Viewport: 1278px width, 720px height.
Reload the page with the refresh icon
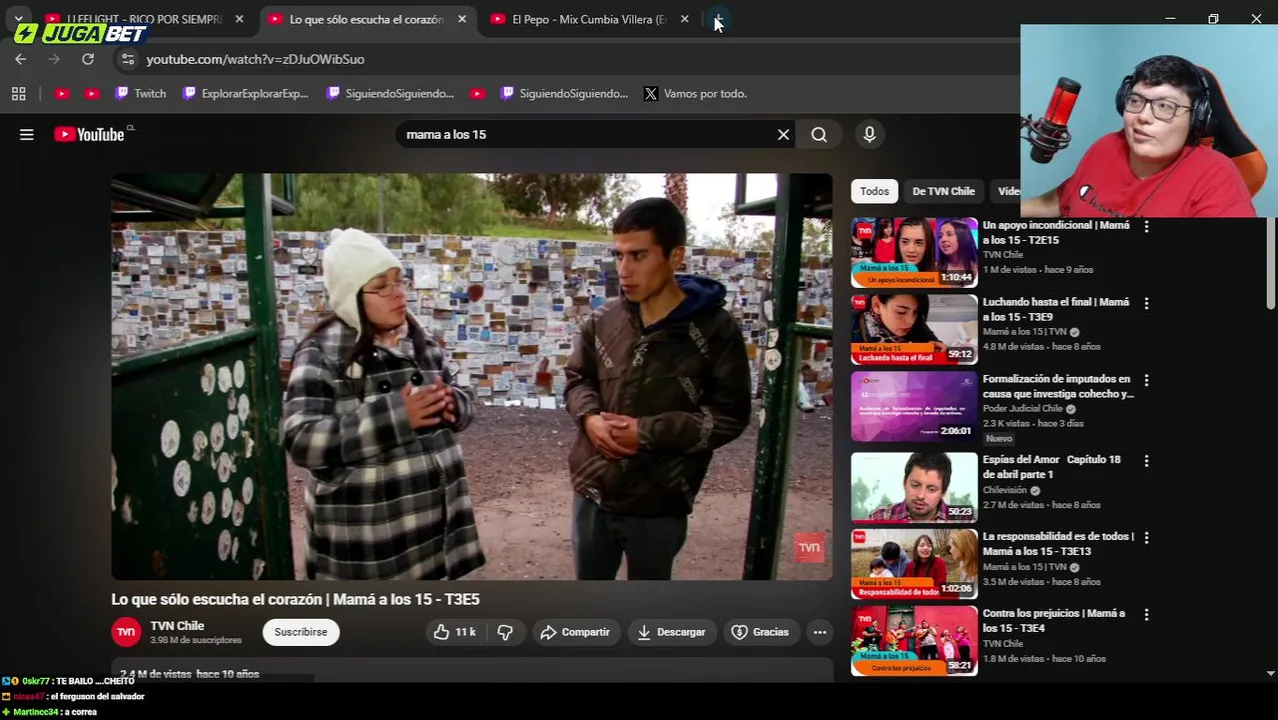(88, 59)
